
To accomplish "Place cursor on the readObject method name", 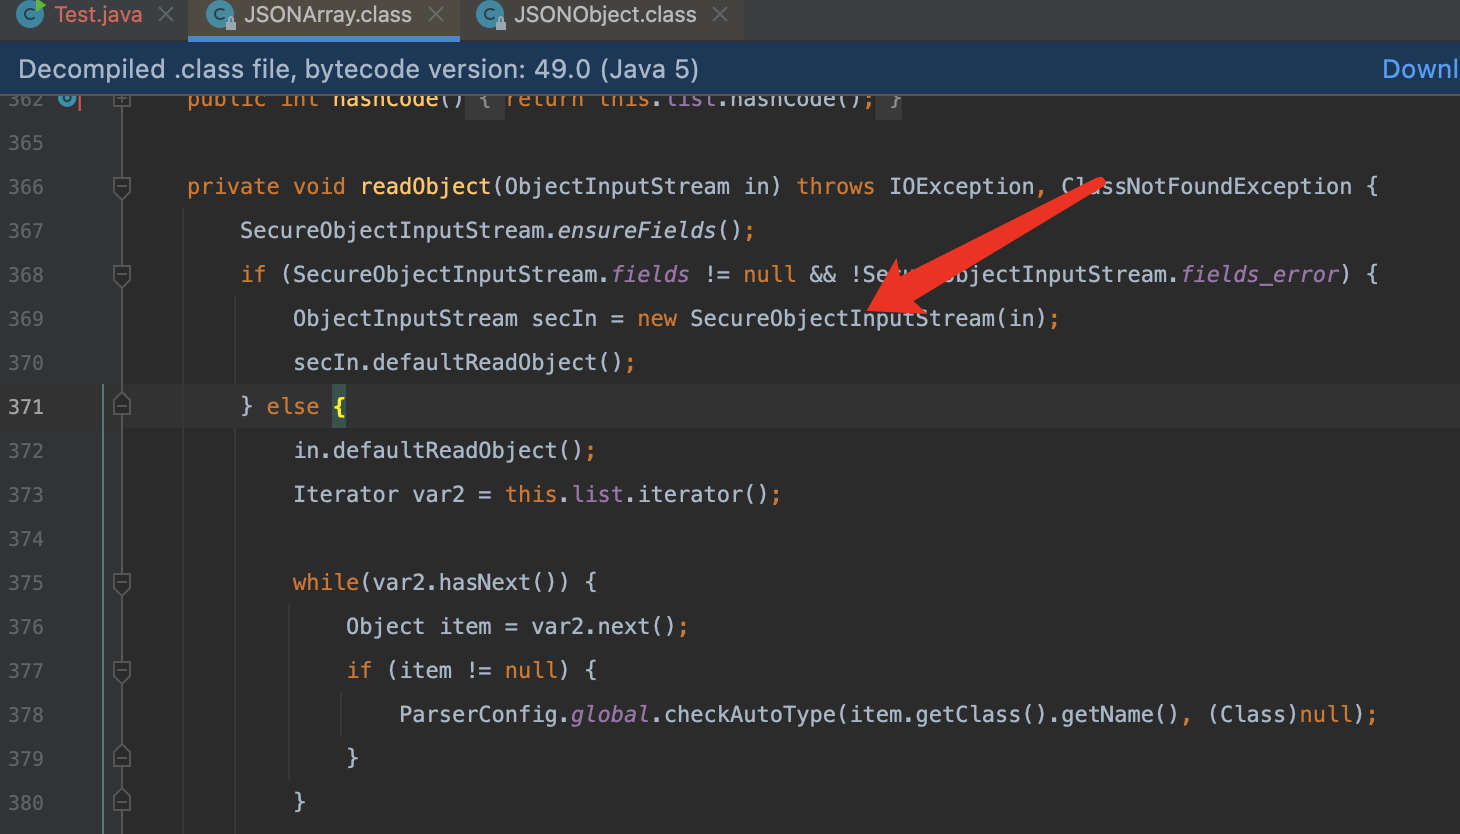I will [x=425, y=187].
